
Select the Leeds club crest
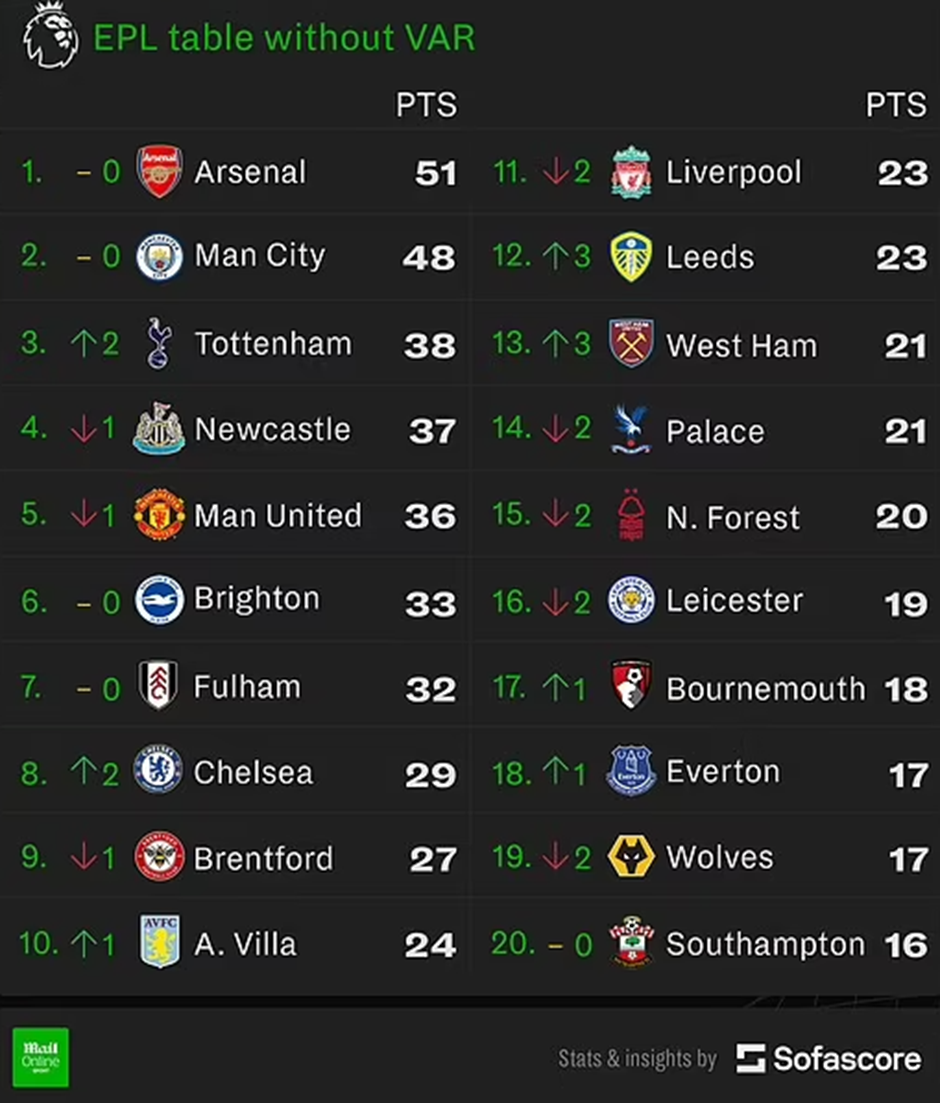pyautogui.click(x=631, y=257)
